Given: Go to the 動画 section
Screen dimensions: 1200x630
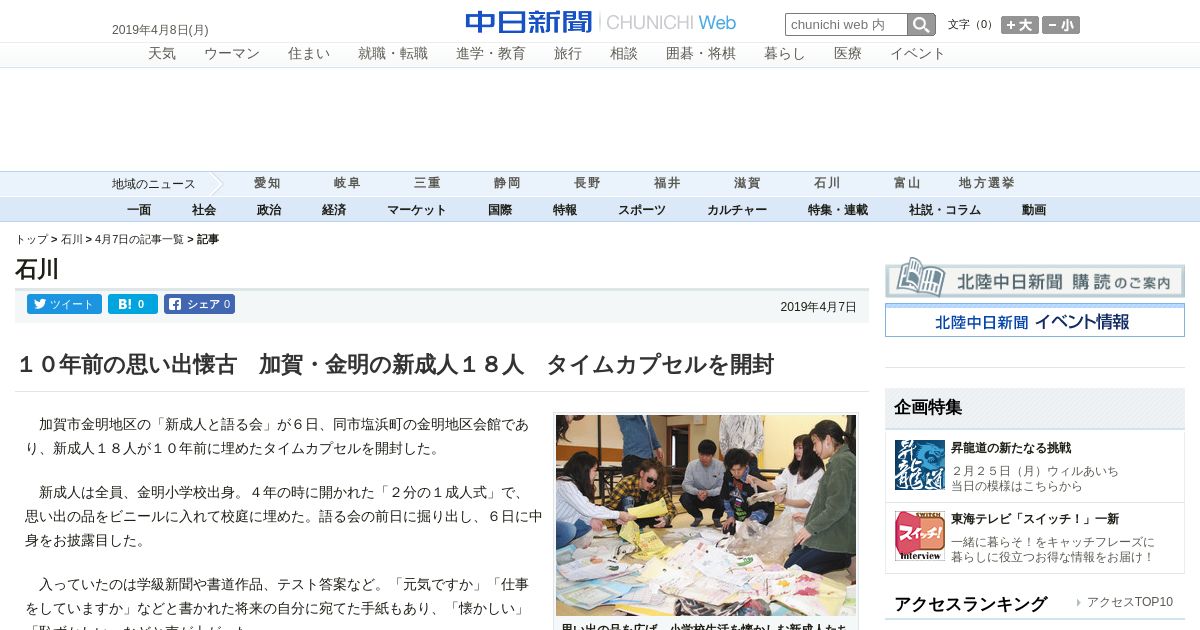Looking at the screenshot, I should [1034, 210].
